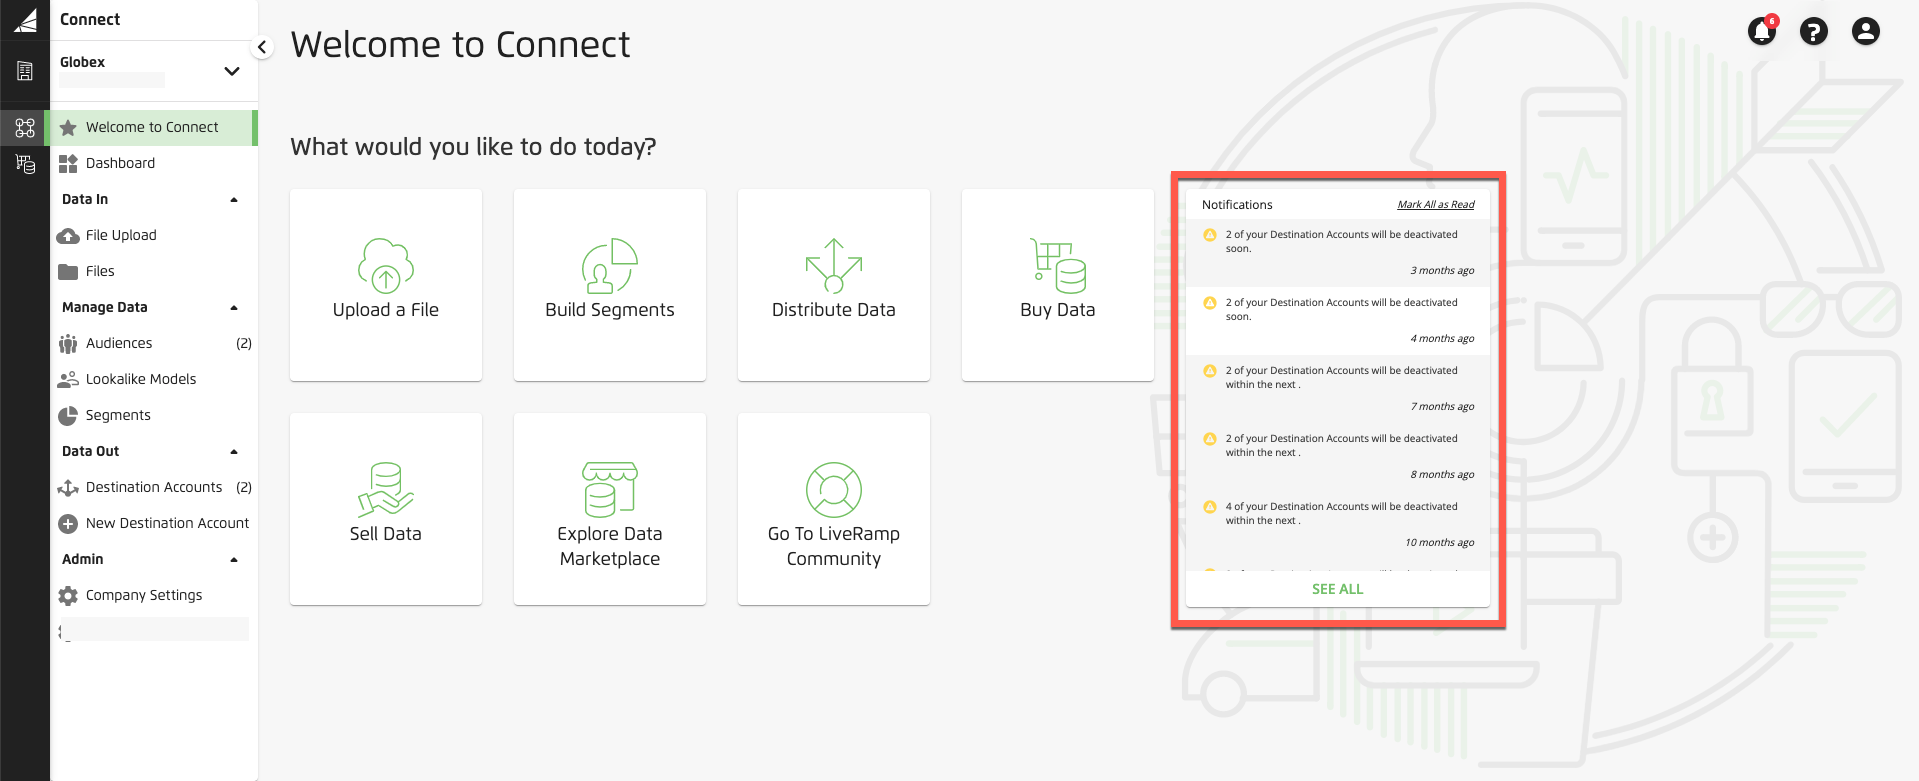Click the Build Segments chart icon
Image resolution: width=1919 pixels, height=781 pixels.
click(610, 265)
